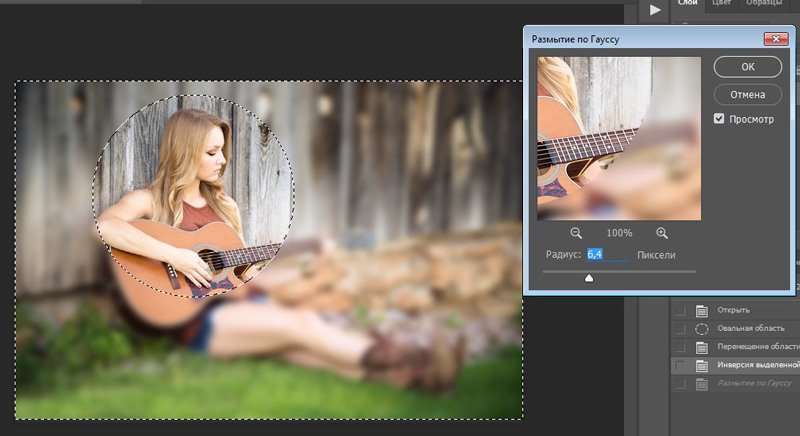The image size is (800, 436).
Task: Click the play arrow icon in the panel strip
Action: [x=655, y=10]
